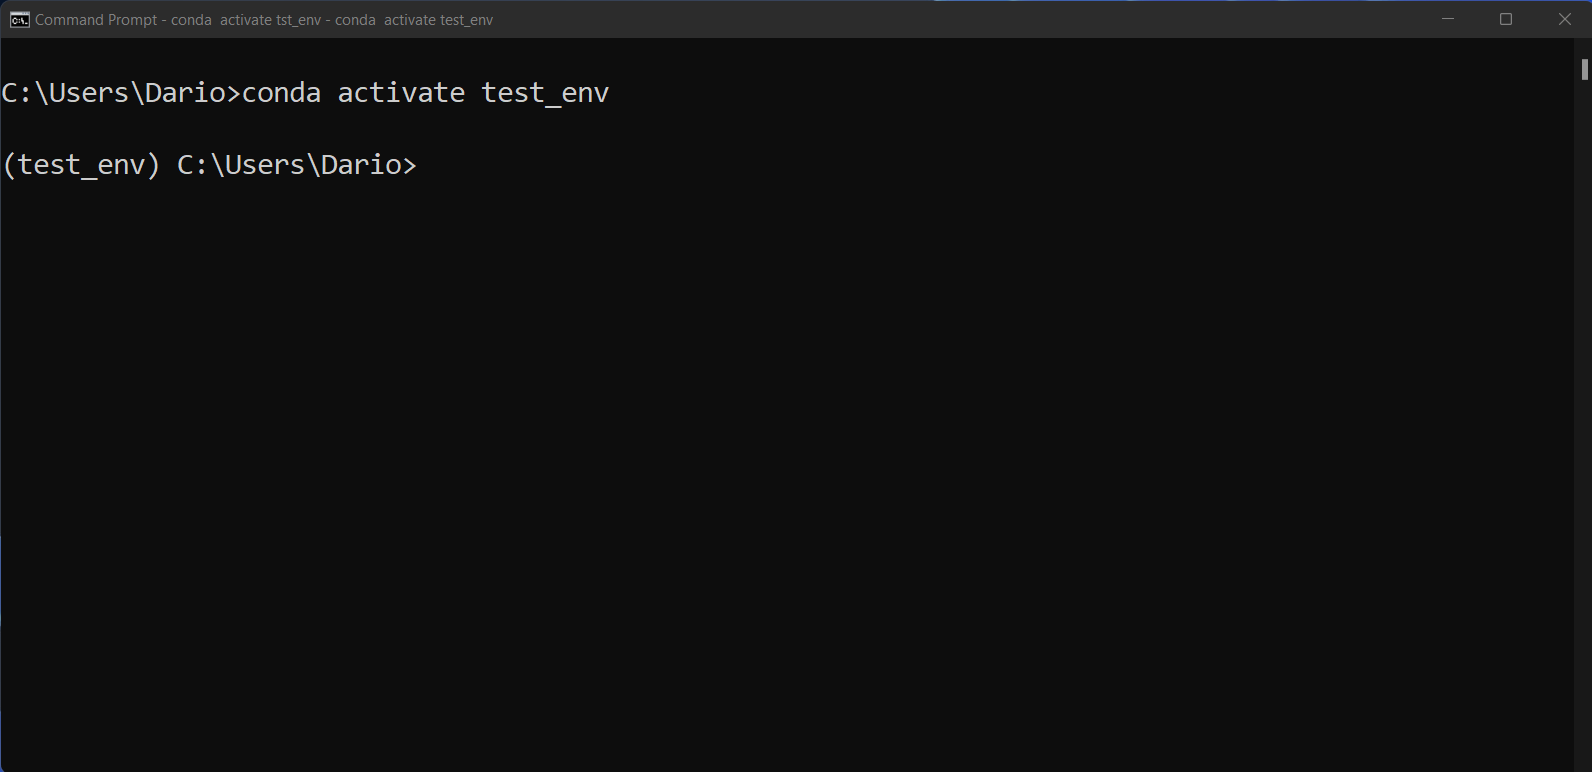The image size is (1592, 772).
Task: Click the word "activate" in the typed command
Action: [401, 93]
